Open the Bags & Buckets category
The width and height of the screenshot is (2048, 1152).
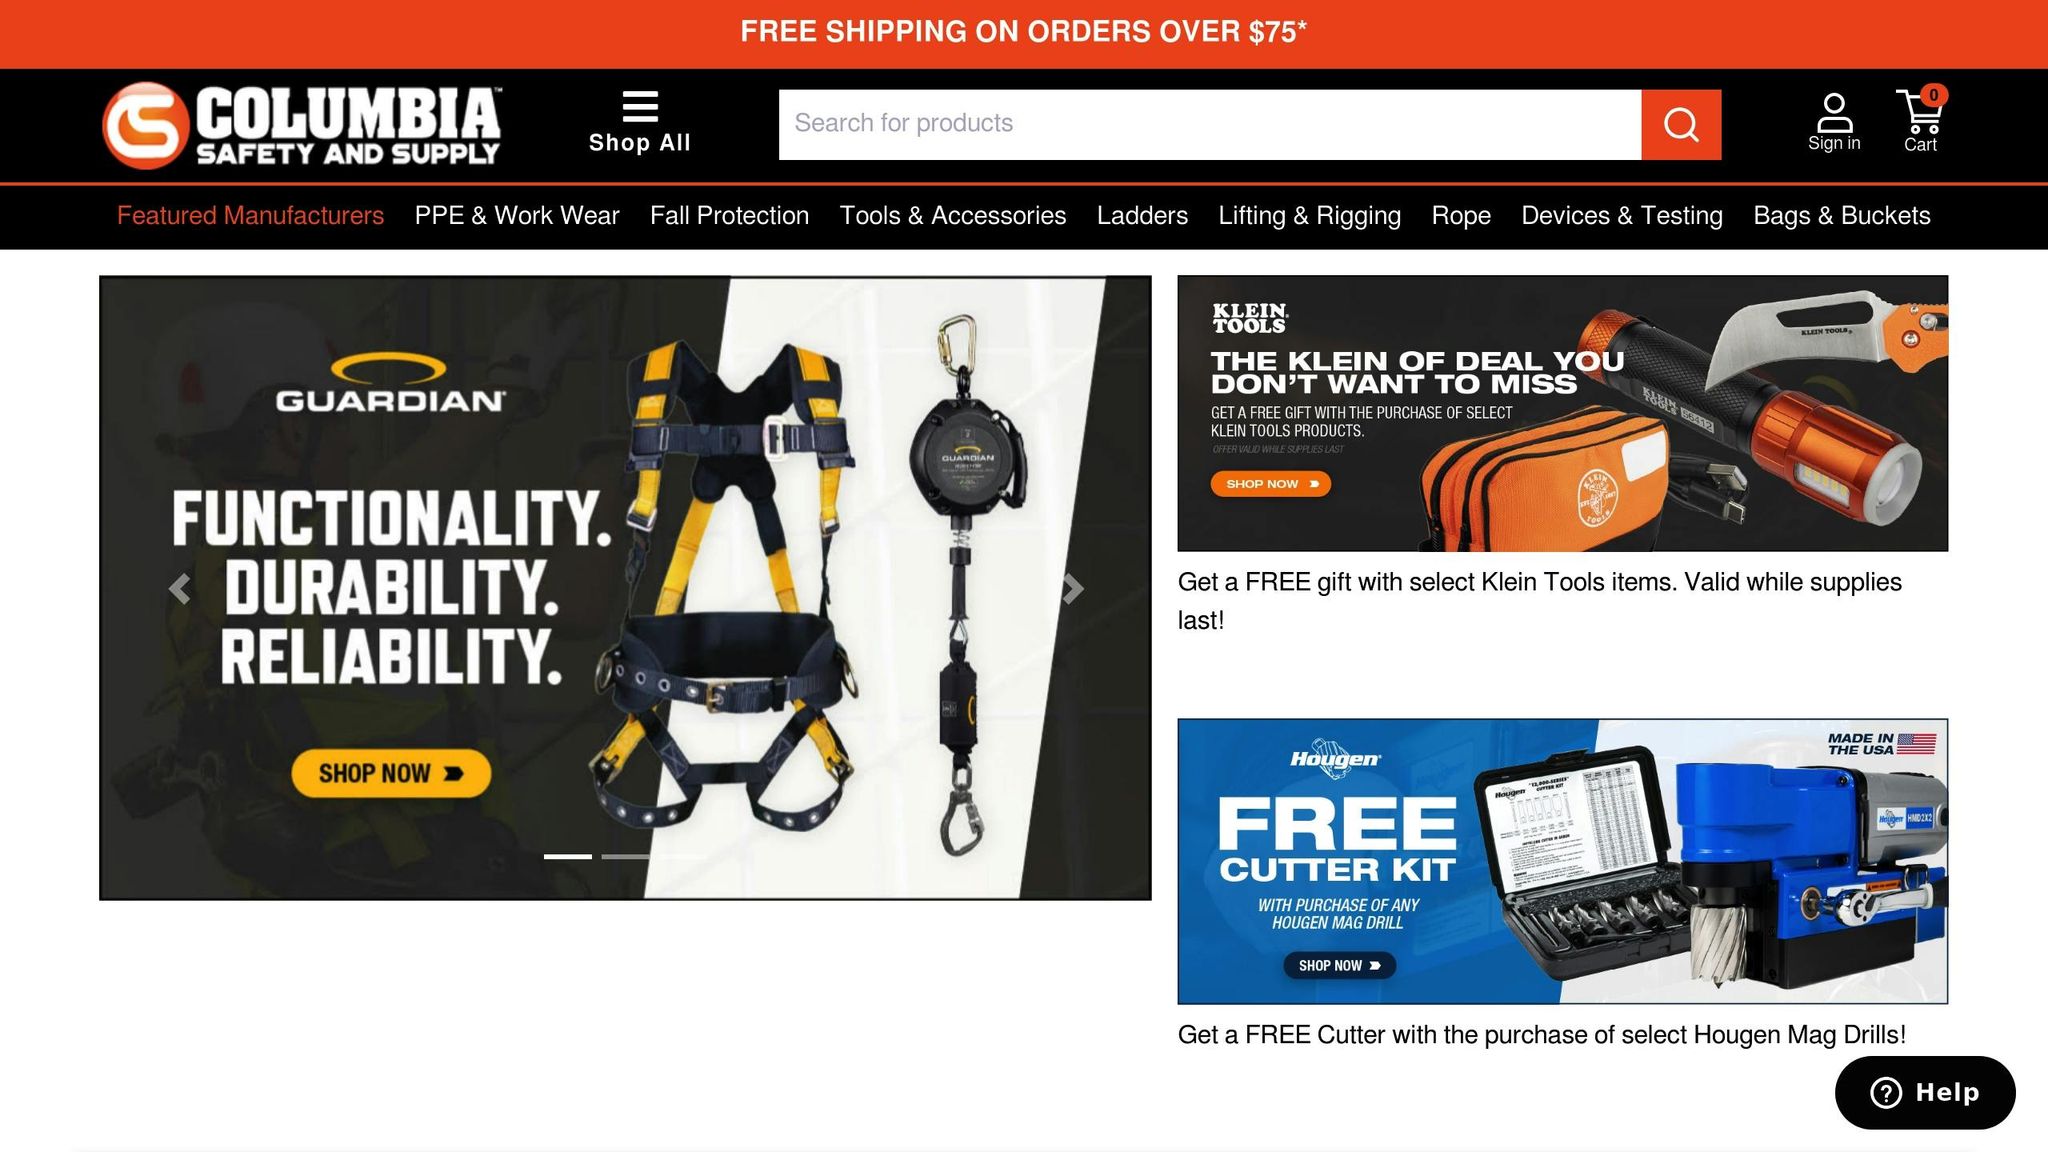(x=1842, y=215)
